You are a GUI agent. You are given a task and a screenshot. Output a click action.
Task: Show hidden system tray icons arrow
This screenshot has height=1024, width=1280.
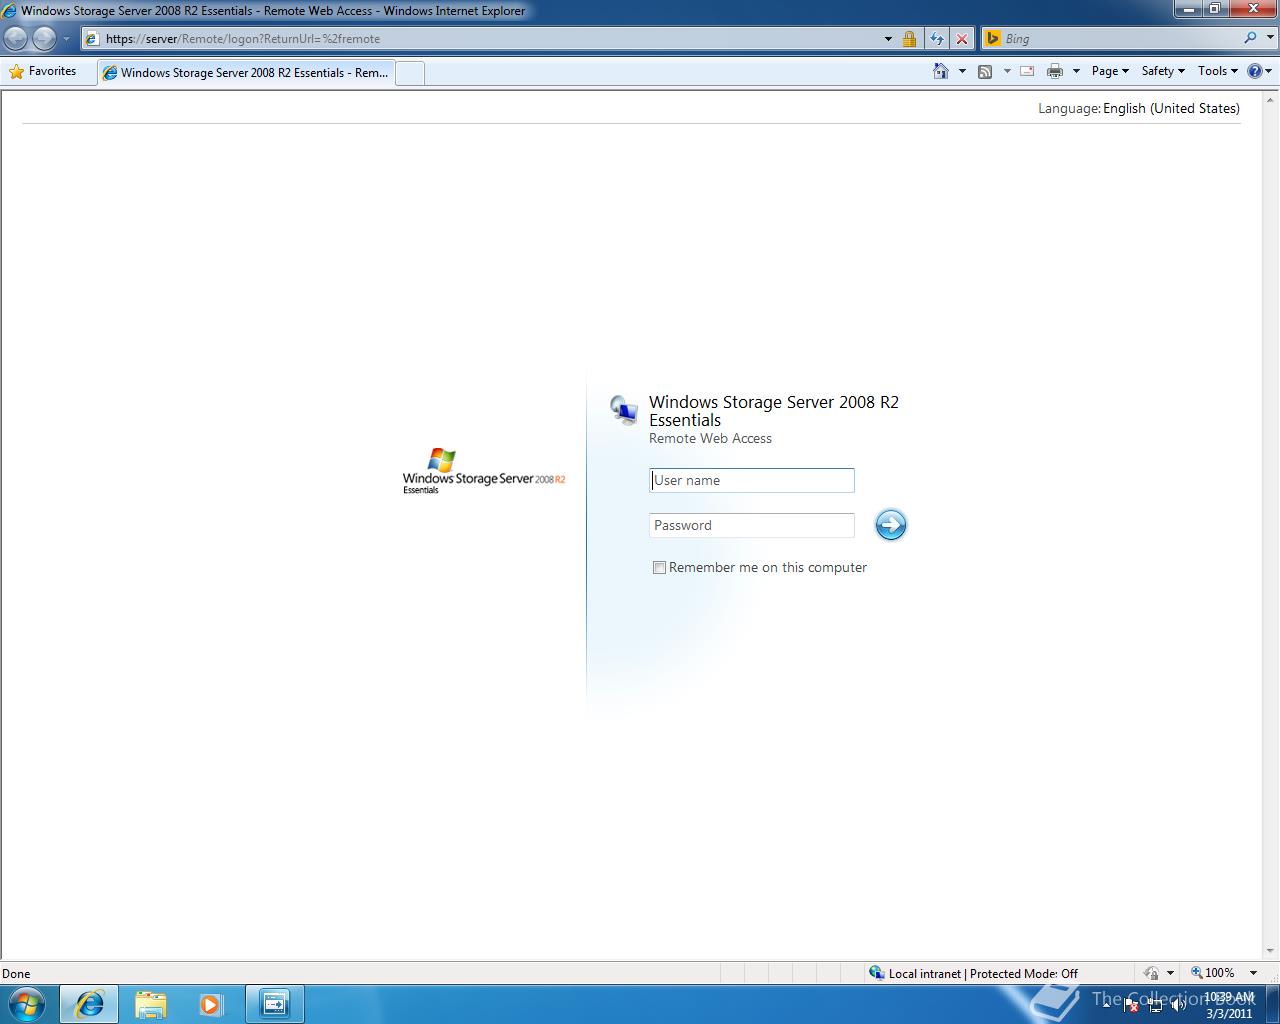[1108, 1005]
